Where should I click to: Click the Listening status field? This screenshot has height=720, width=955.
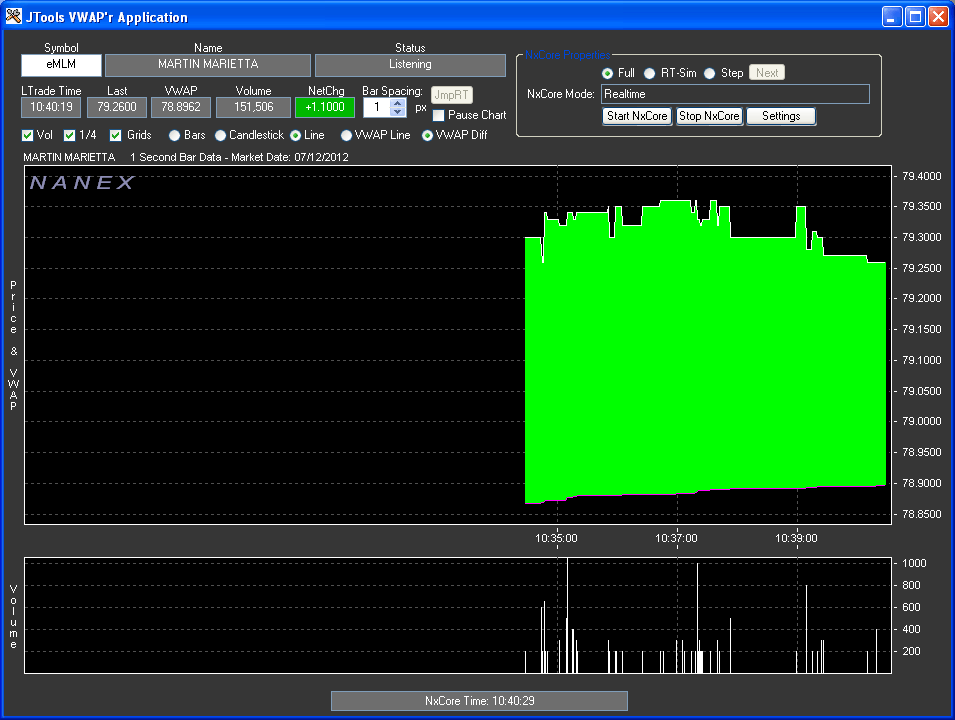[410, 65]
